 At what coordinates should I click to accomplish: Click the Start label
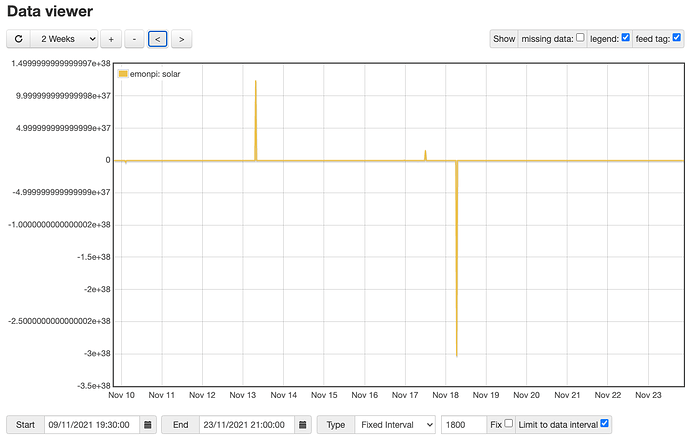[x=25, y=425]
